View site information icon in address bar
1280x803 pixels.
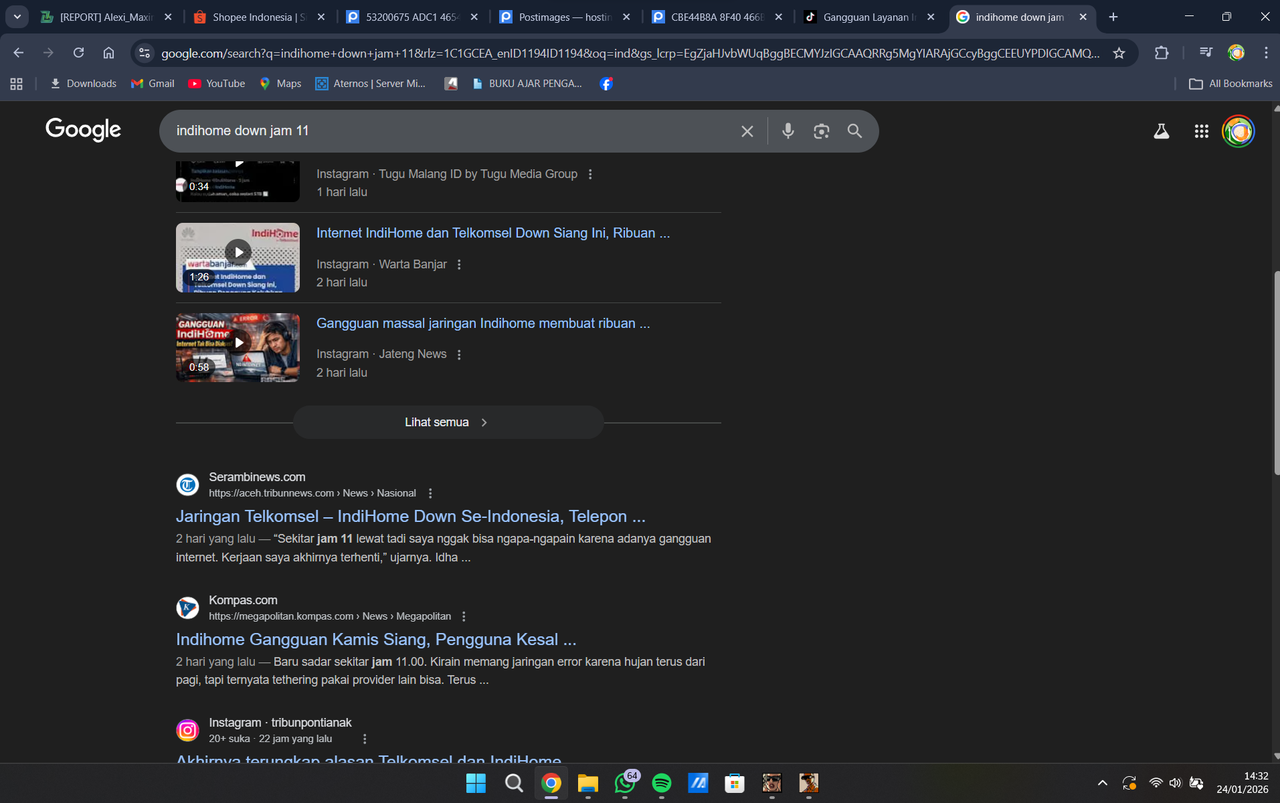click(145, 53)
